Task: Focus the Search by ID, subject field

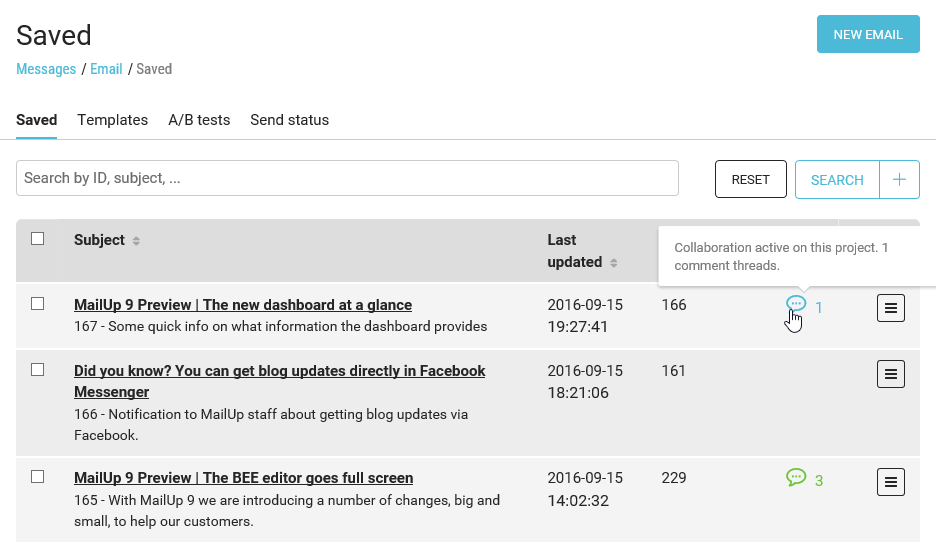Action: (347, 178)
